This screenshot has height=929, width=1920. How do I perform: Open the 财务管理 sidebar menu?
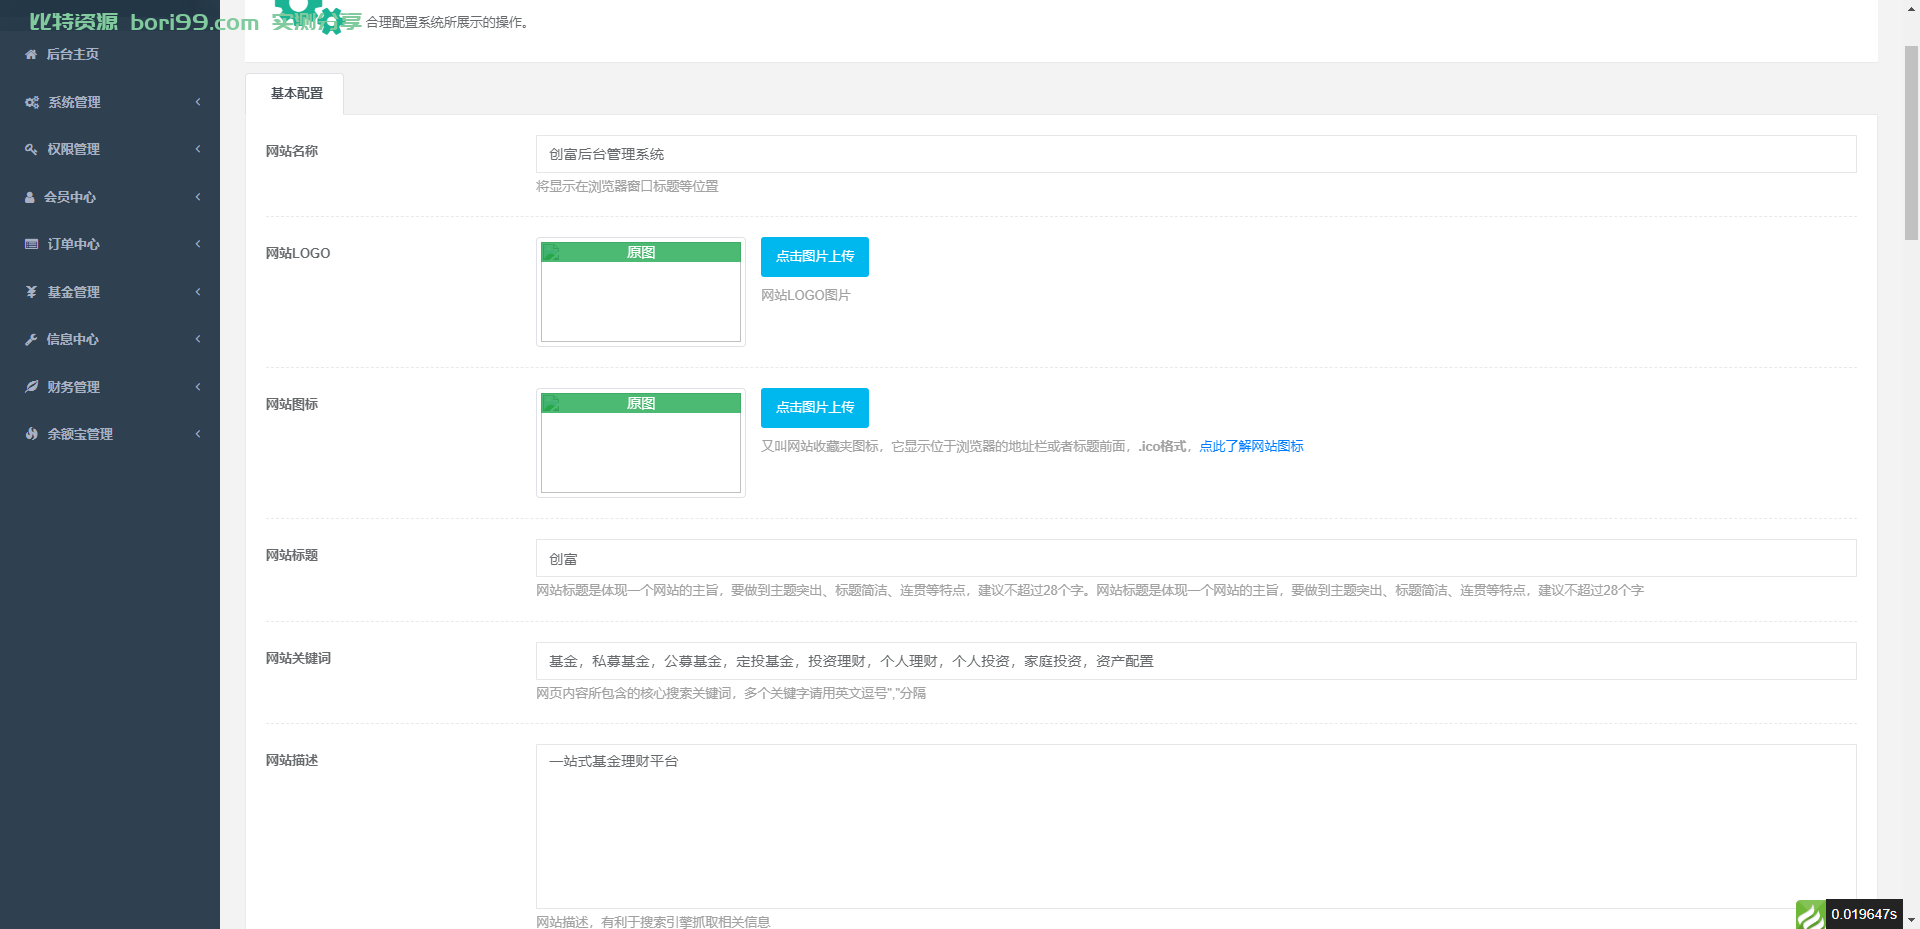110,387
